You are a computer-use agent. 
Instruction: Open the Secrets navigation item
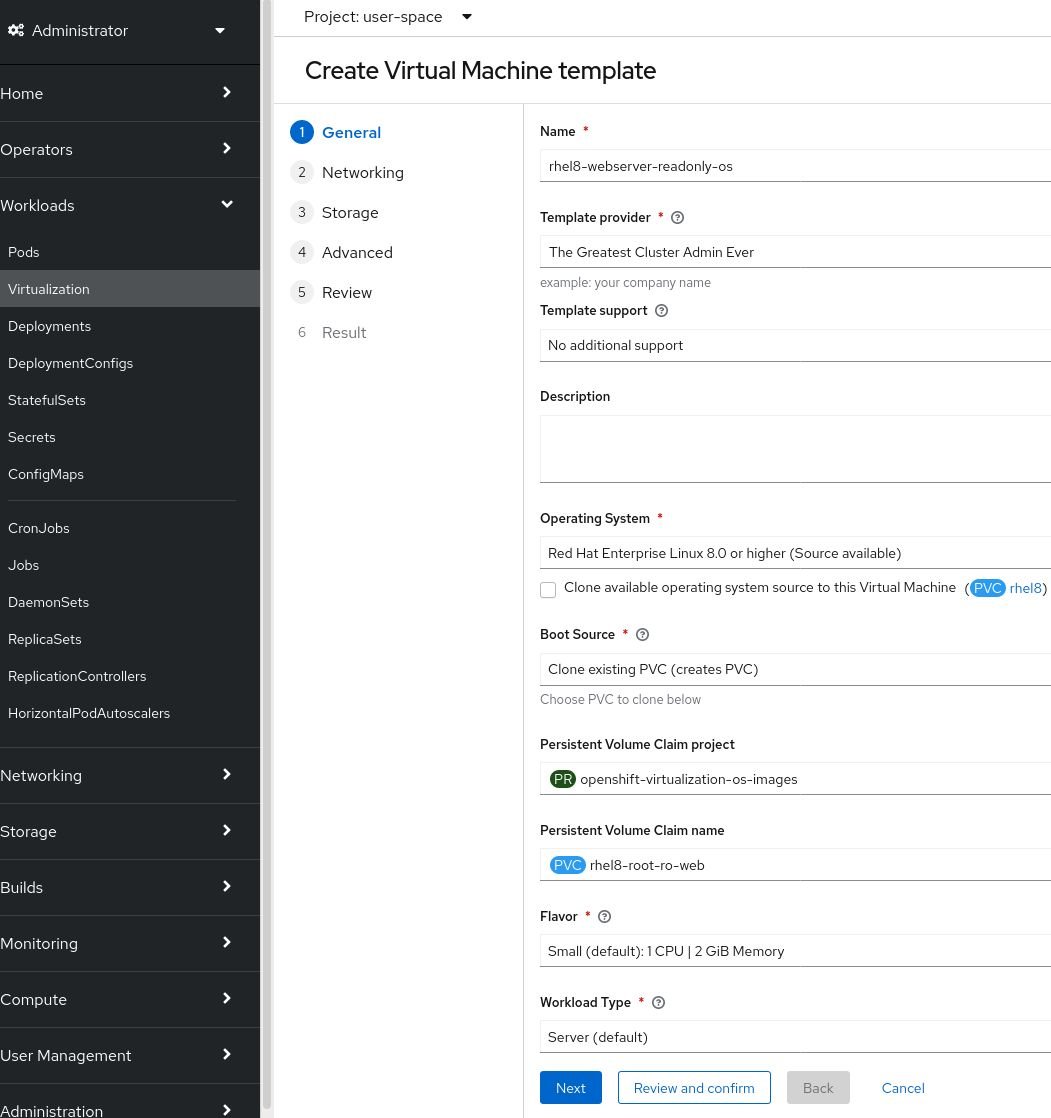coord(31,437)
